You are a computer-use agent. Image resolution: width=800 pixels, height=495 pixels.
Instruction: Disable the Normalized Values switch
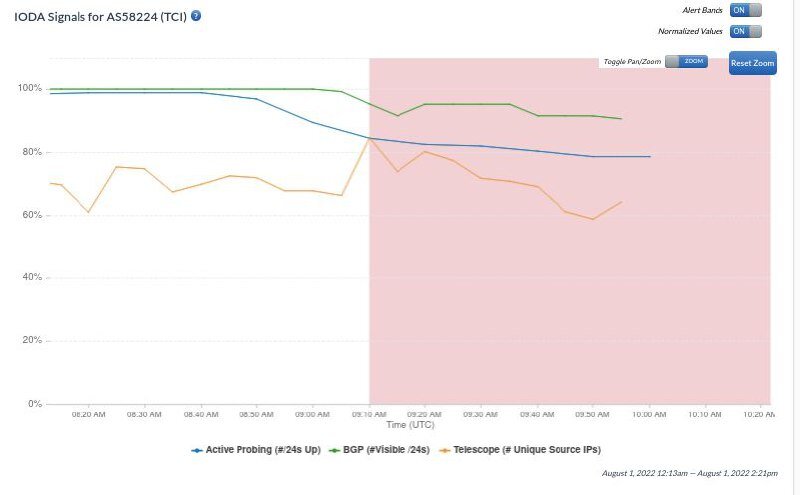click(745, 31)
